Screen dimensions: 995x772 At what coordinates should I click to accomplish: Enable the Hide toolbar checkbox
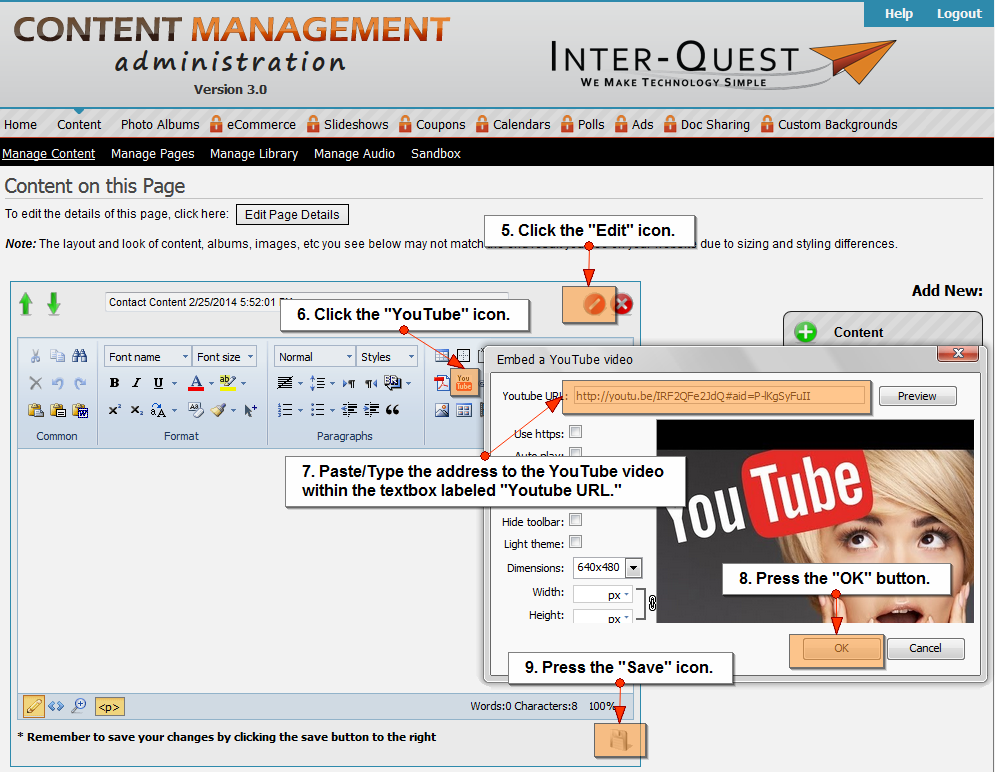575,521
